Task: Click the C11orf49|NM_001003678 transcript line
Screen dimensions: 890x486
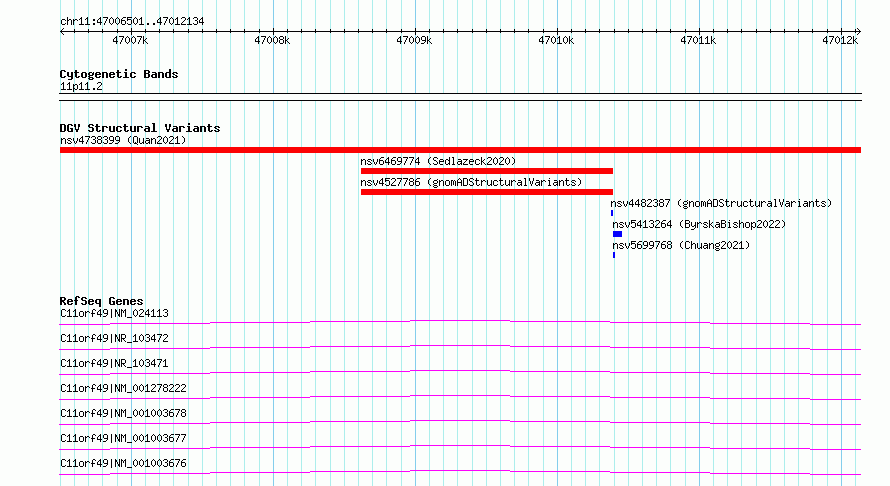Action: pos(460,422)
